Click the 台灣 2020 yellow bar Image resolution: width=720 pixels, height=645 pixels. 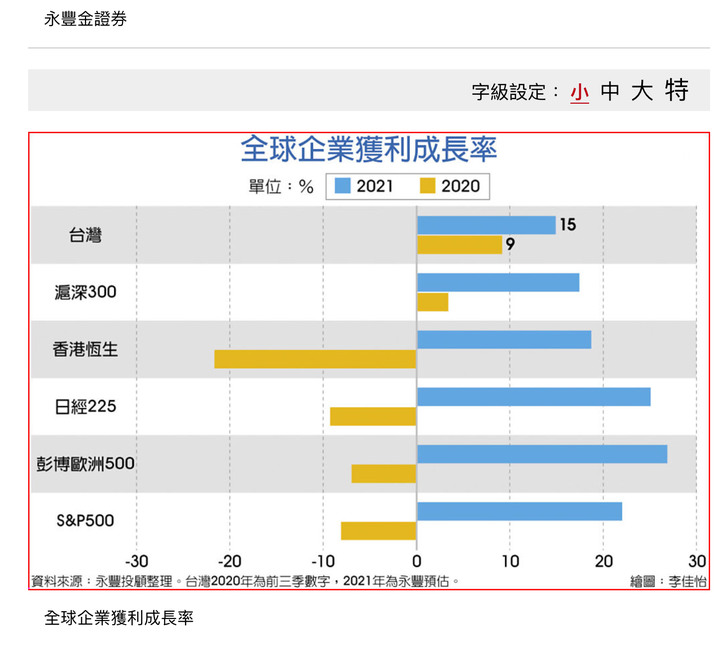click(x=459, y=245)
